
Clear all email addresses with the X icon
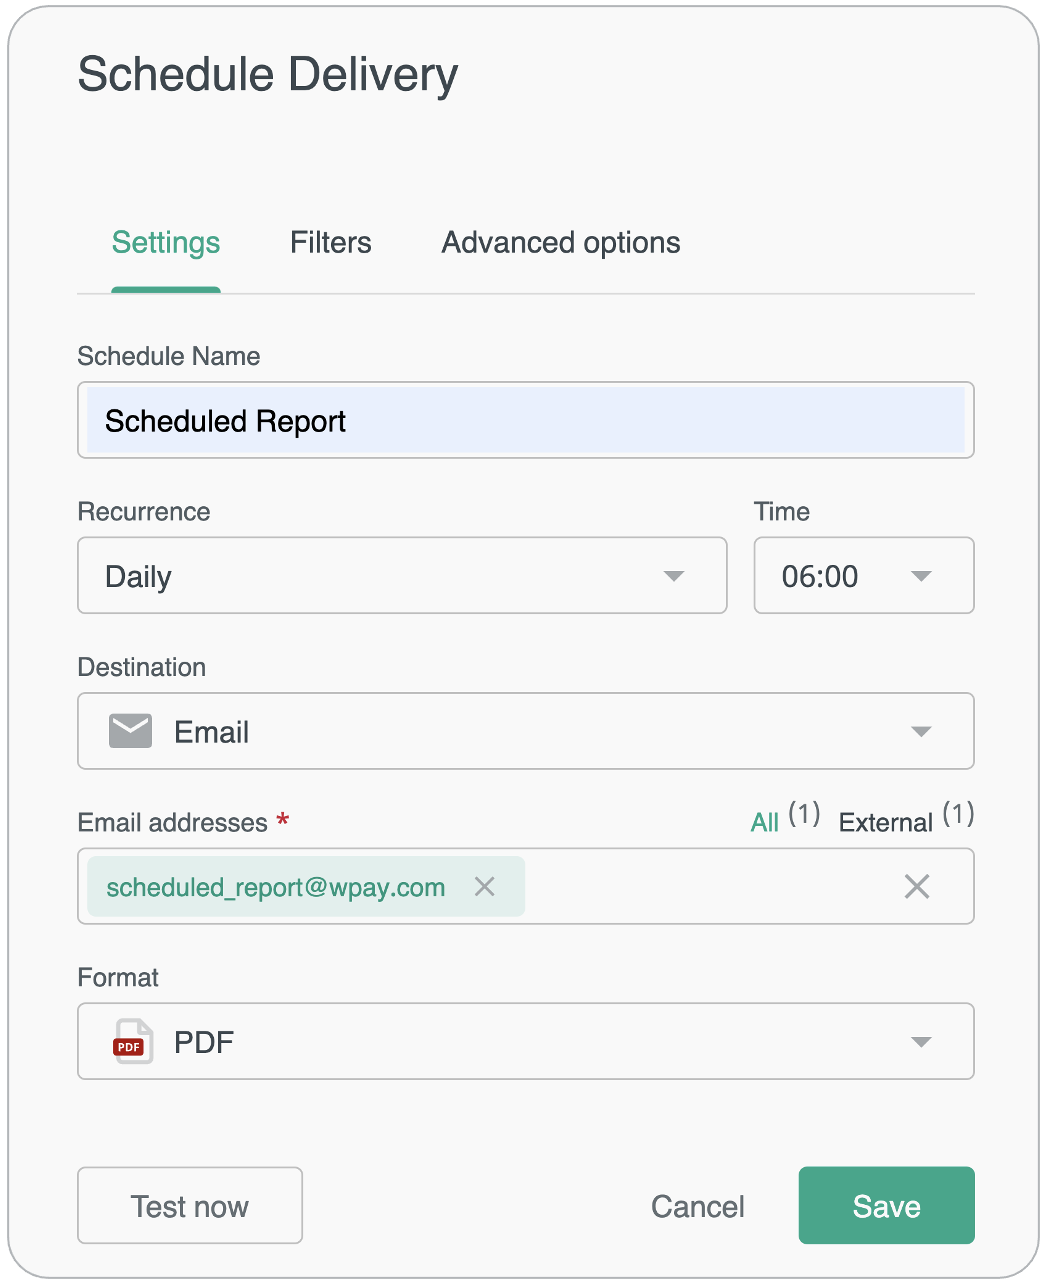(917, 886)
